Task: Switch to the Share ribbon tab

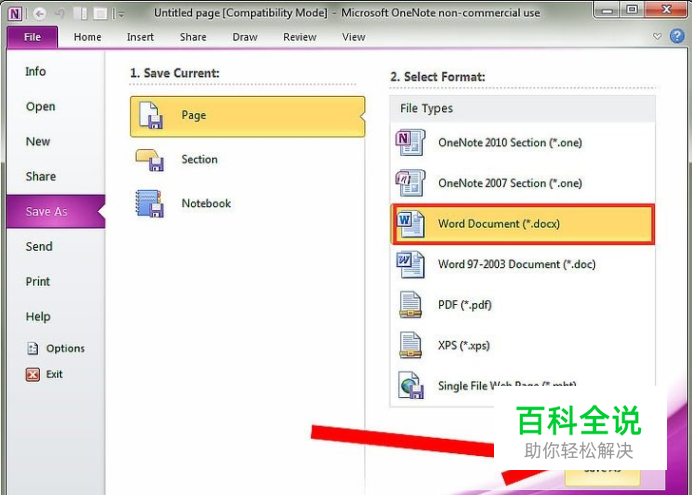Action: point(193,37)
